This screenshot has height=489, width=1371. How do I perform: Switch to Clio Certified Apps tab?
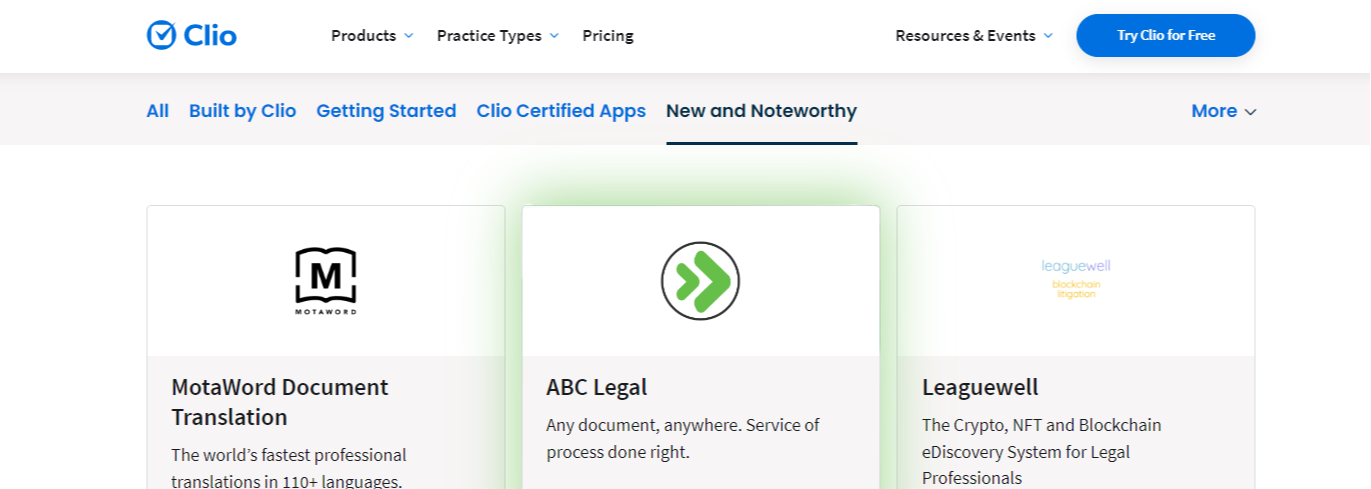click(x=561, y=111)
